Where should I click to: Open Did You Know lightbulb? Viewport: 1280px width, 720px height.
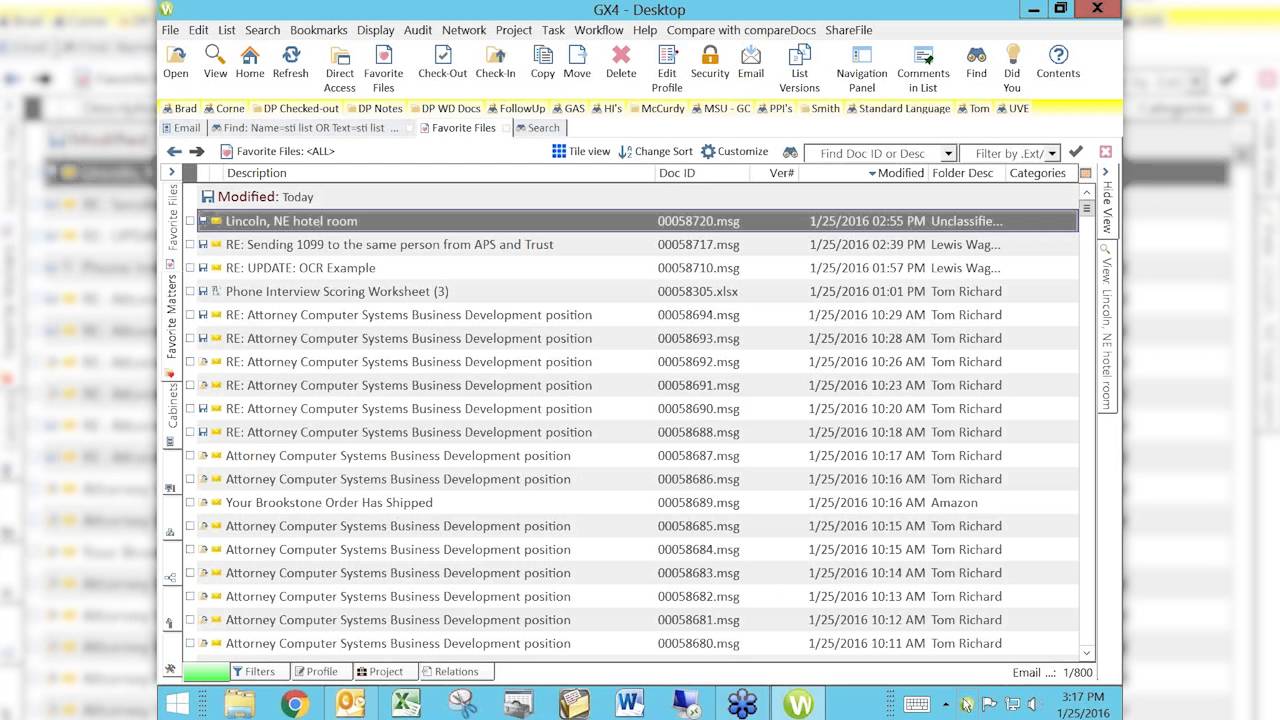[x=1012, y=69]
